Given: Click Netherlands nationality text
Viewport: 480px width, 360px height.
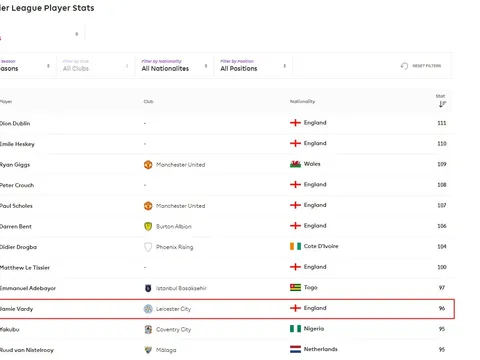Looking at the screenshot, I should [321, 349].
